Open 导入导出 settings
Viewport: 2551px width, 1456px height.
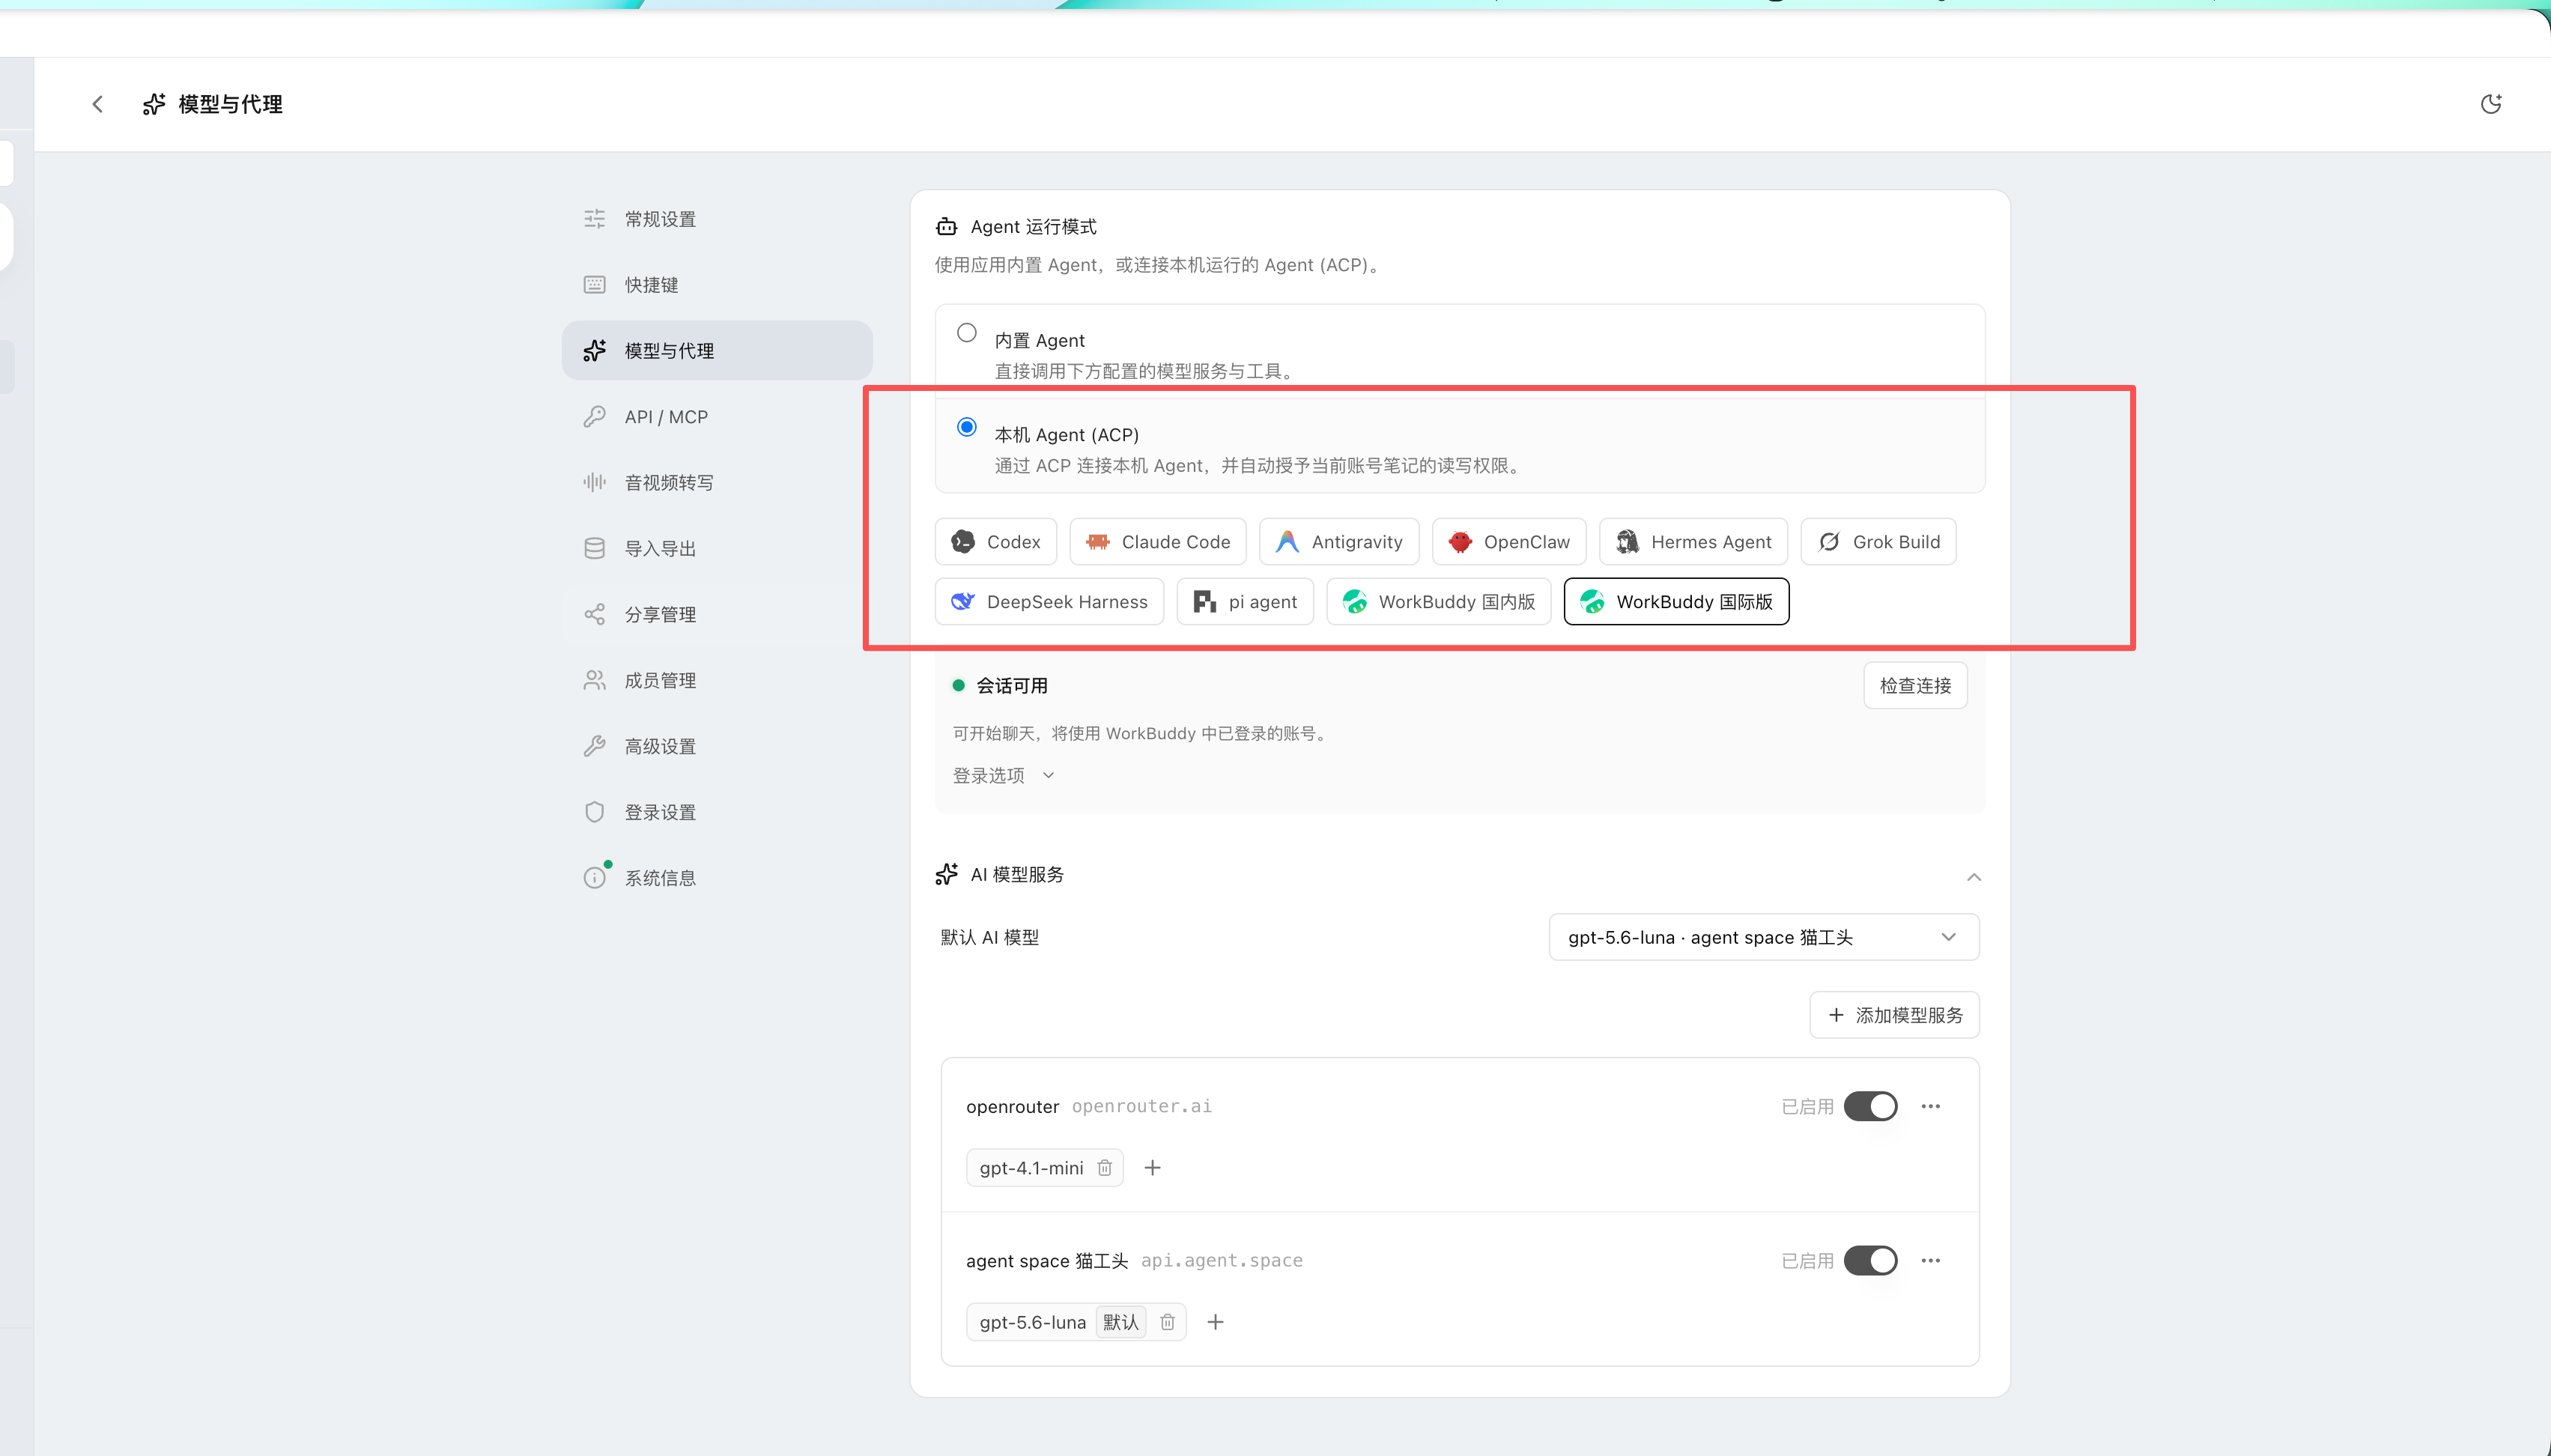point(717,549)
